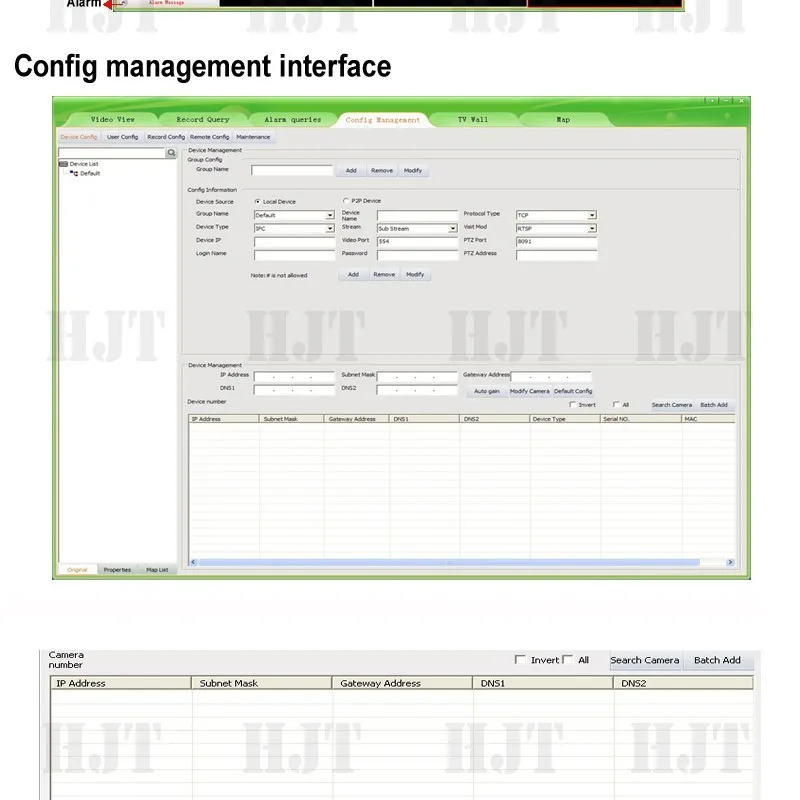Viewport: 800px width, 800px height.
Task: Toggle All checkbox in enlarged lower panel
Action: 567,660
